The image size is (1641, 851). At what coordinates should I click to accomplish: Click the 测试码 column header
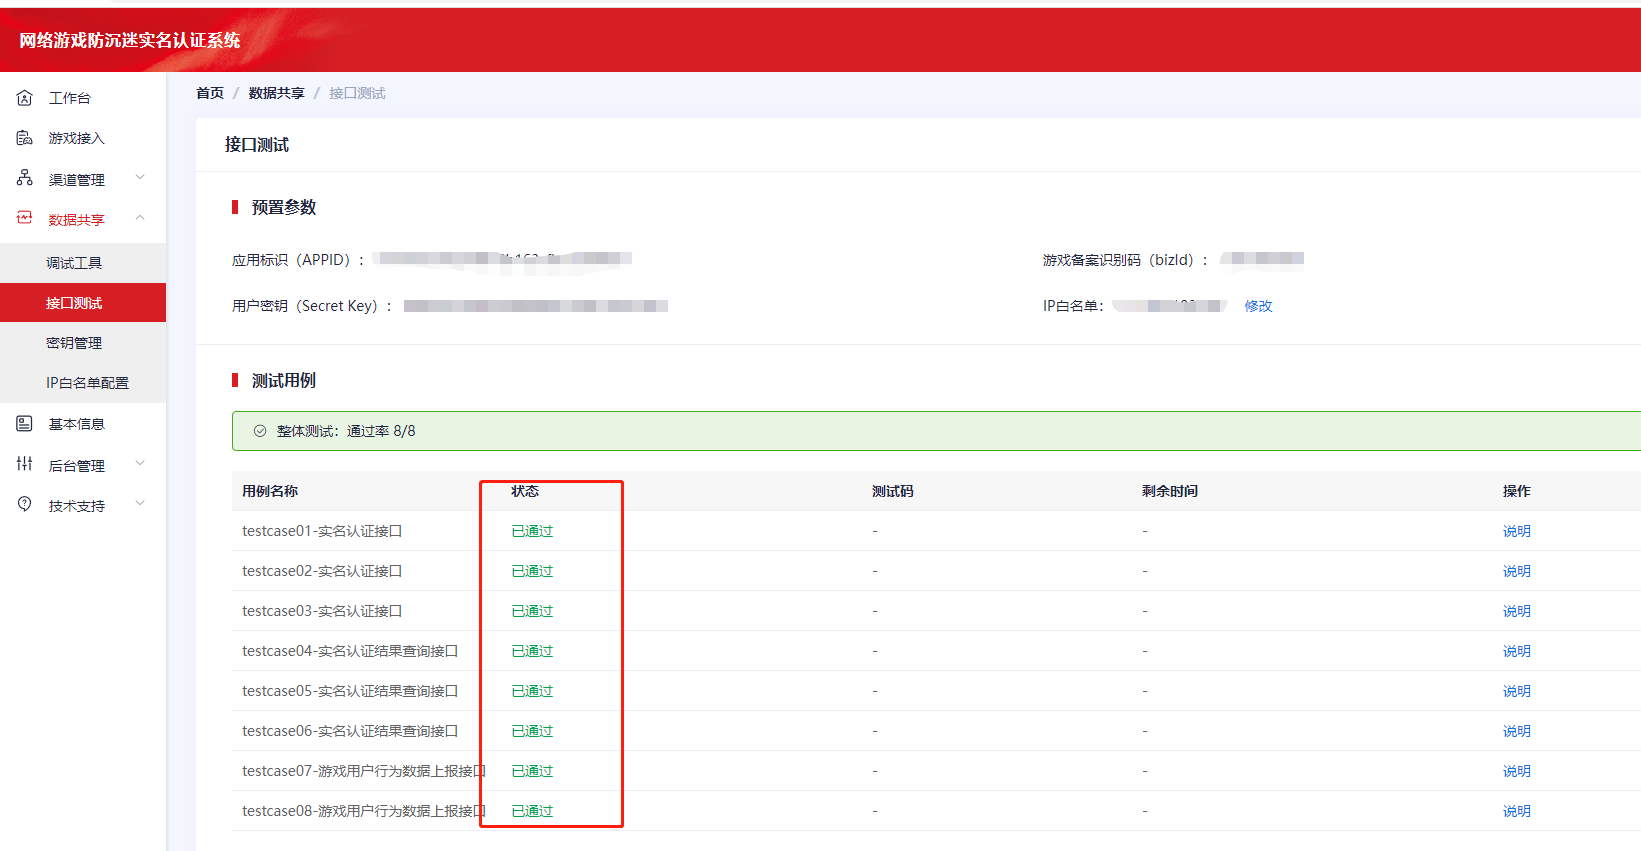(x=892, y=491)
